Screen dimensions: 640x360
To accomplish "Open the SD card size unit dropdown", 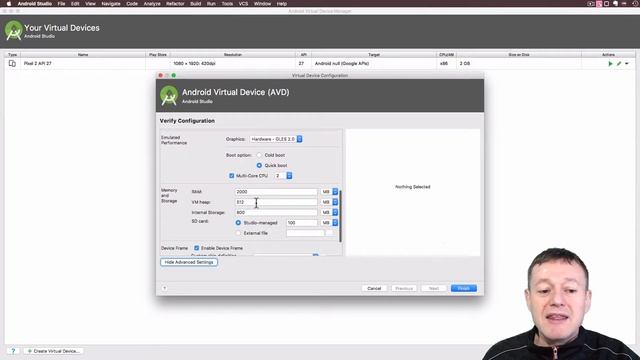I will coord(330,223).
